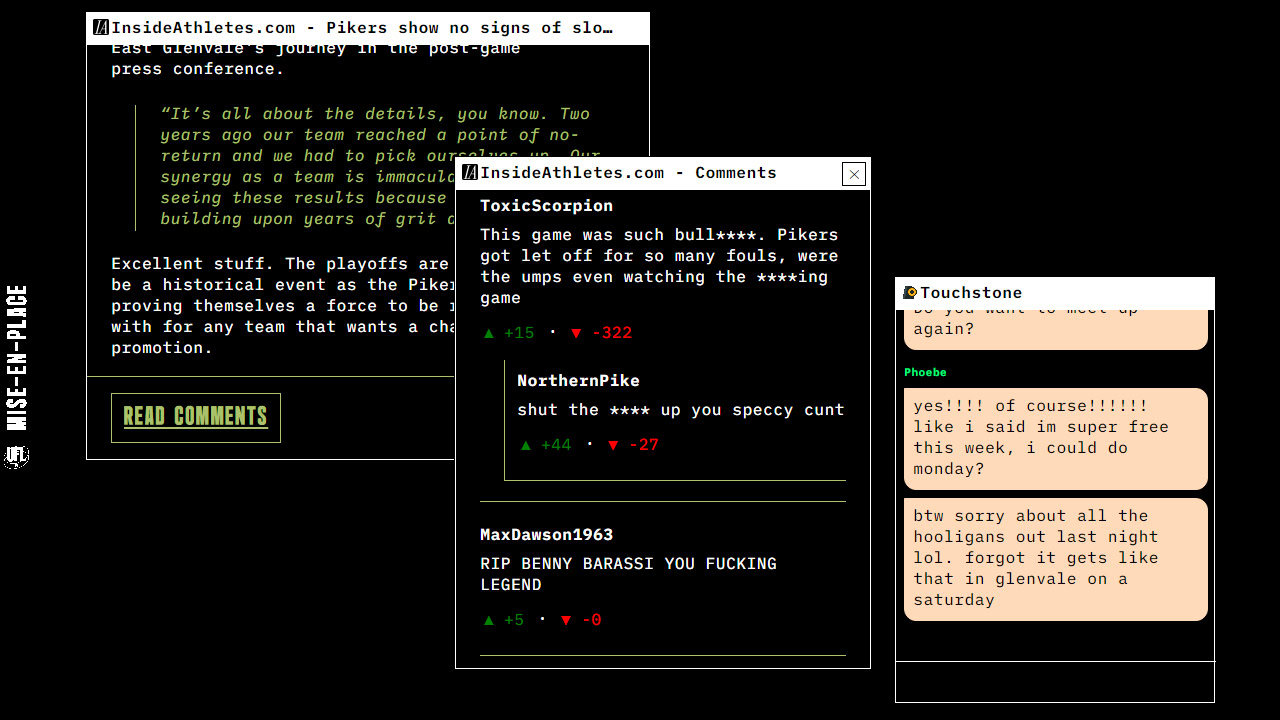1280x720 pixels.
Task: Open NorthernPike's username profile
Action: click(x=578, y=381)
